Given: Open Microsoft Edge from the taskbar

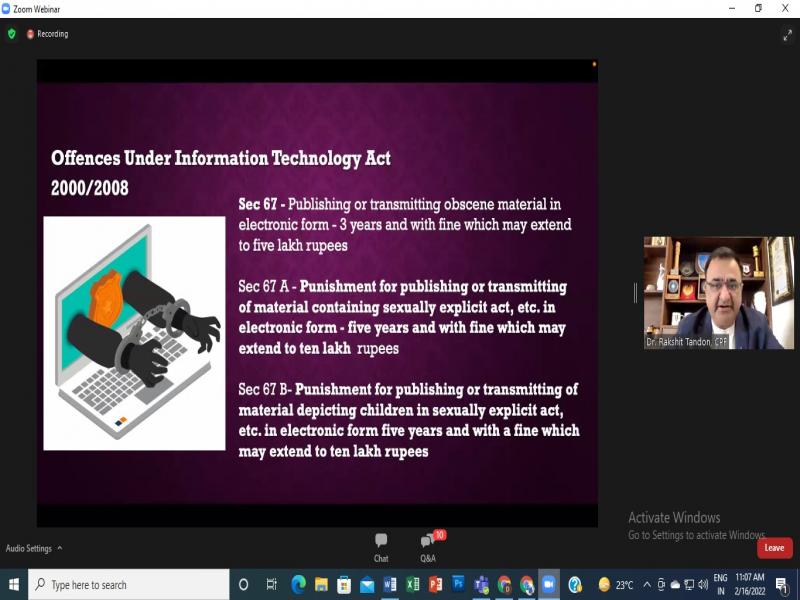Looking at the screenshot, I should [298, 585].
